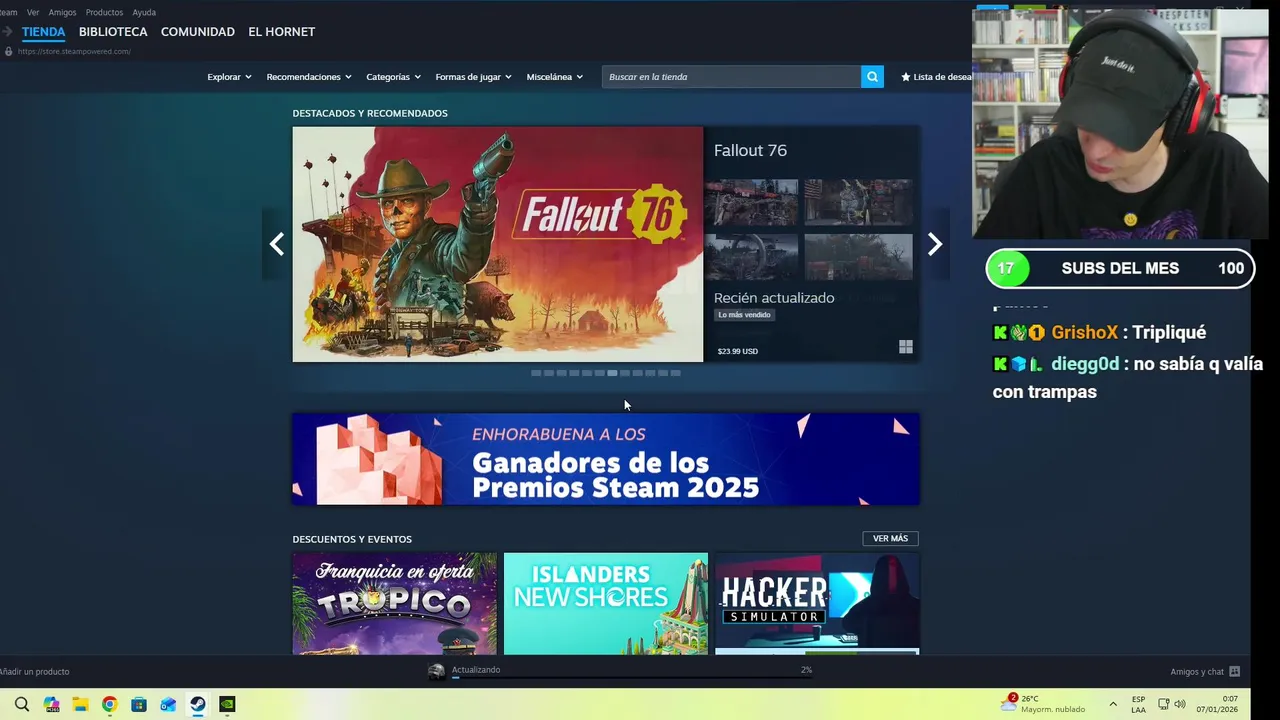Open Microsoft Store taskbar icon
This screenshot has width=1280, height=720.
click(139, 704)
